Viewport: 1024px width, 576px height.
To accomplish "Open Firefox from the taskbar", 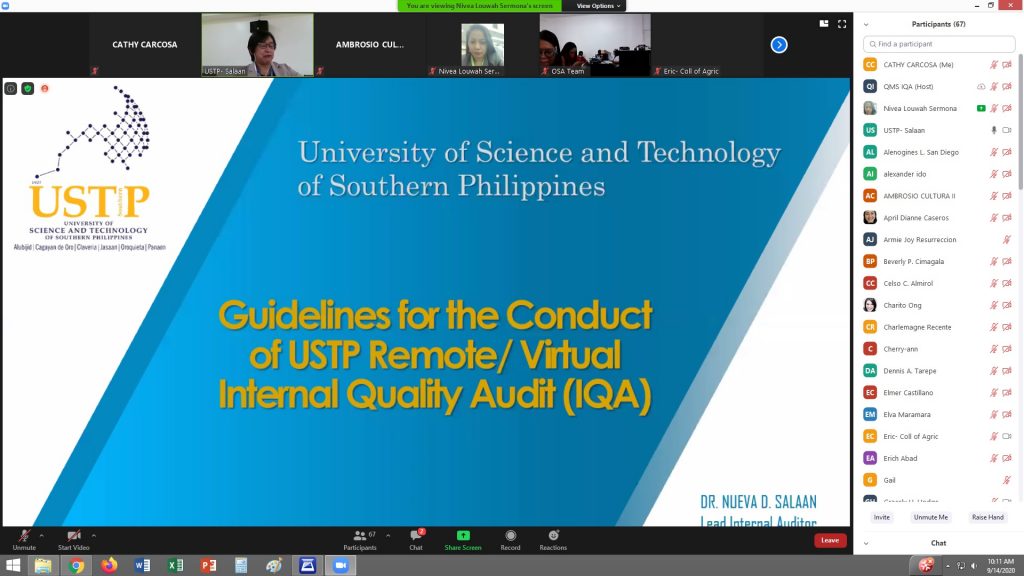I will click(109, 566).
